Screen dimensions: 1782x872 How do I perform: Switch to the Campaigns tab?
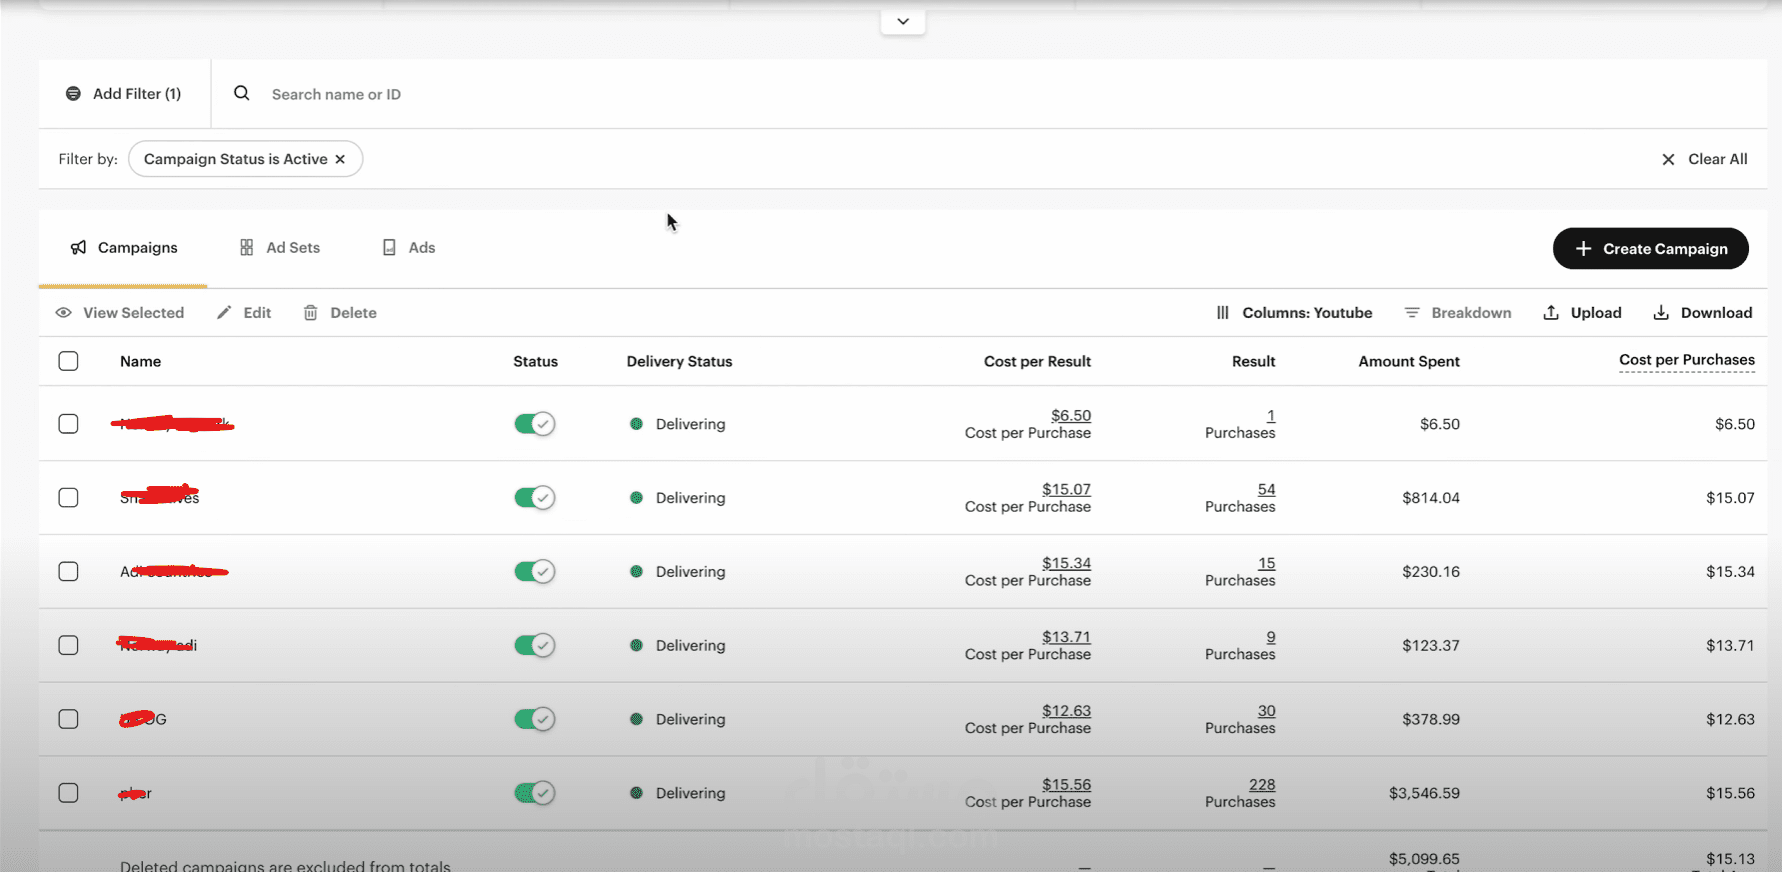pyautogui.click(x=124, y=248)
